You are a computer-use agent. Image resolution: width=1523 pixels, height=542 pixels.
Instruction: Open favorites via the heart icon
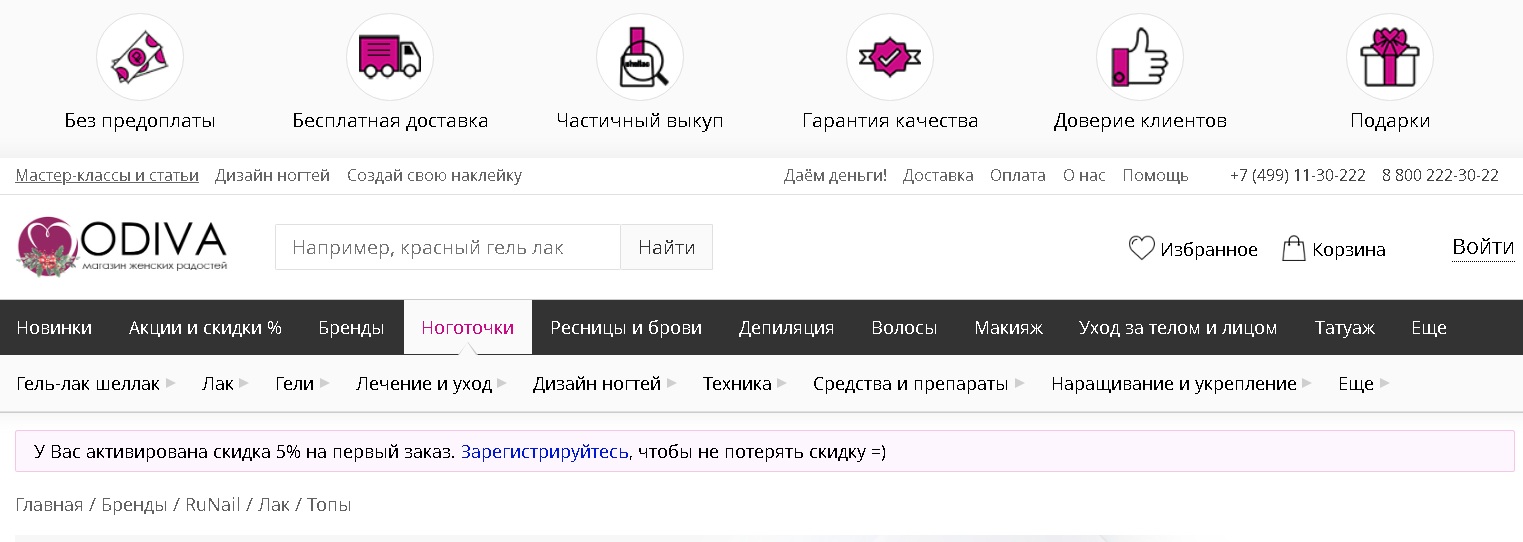[x=1141, y=248]
